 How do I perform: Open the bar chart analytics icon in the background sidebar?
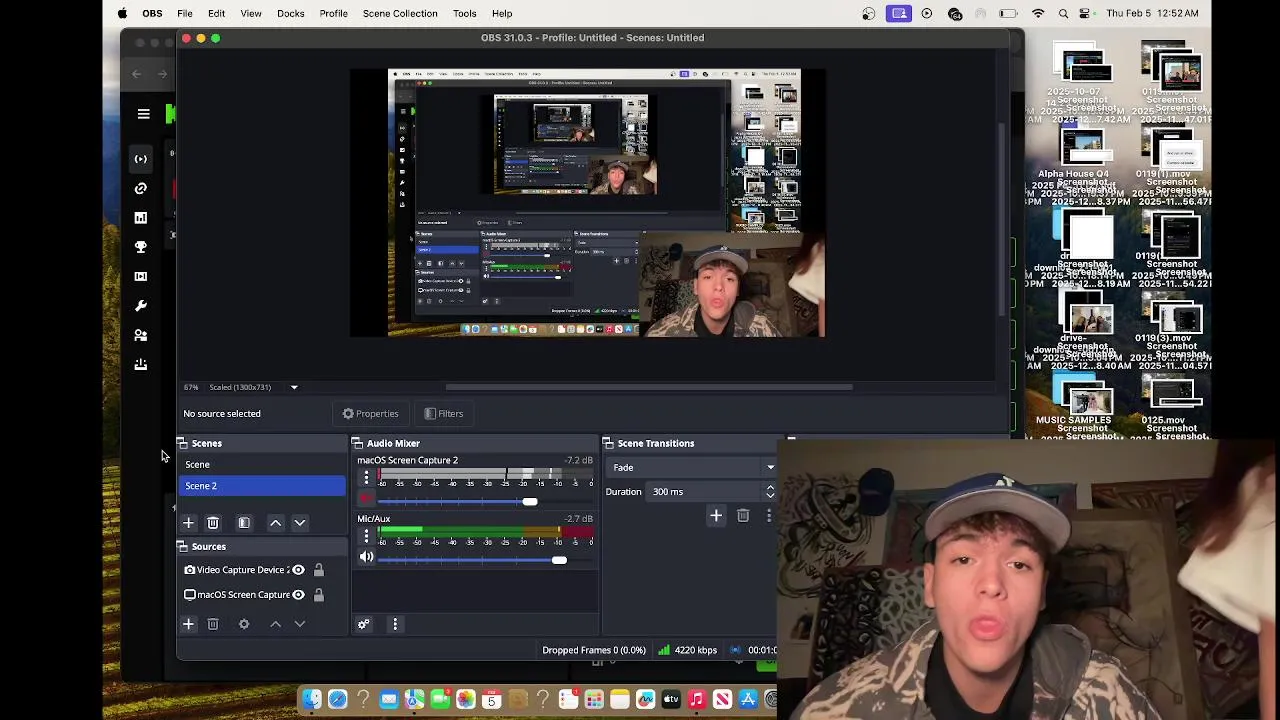point(141,218)
